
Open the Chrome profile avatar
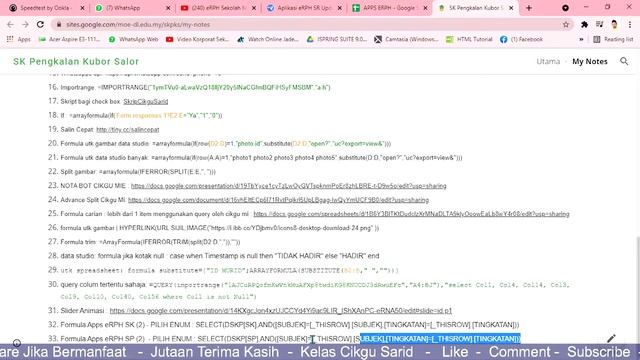point(614,24)
